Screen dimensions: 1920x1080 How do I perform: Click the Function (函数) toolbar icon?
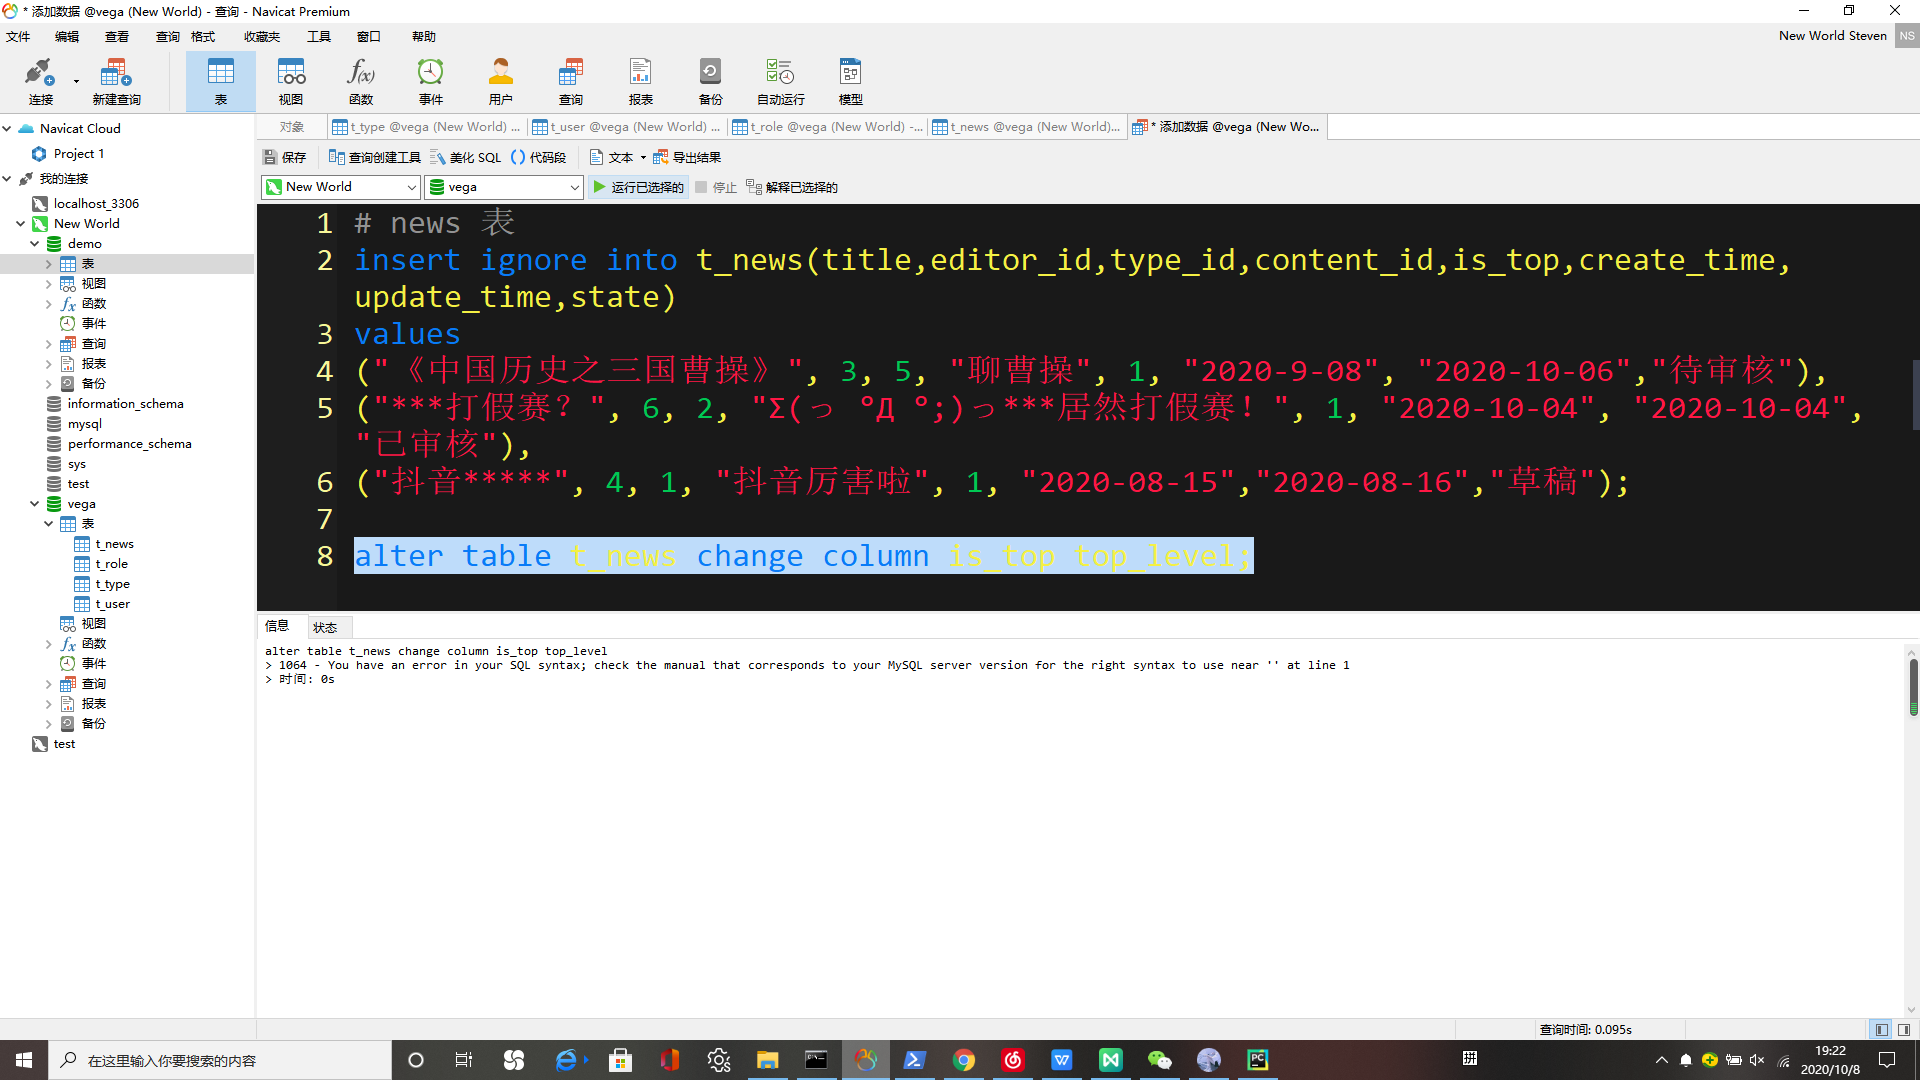pyautogui.click(x=361, y=81)
